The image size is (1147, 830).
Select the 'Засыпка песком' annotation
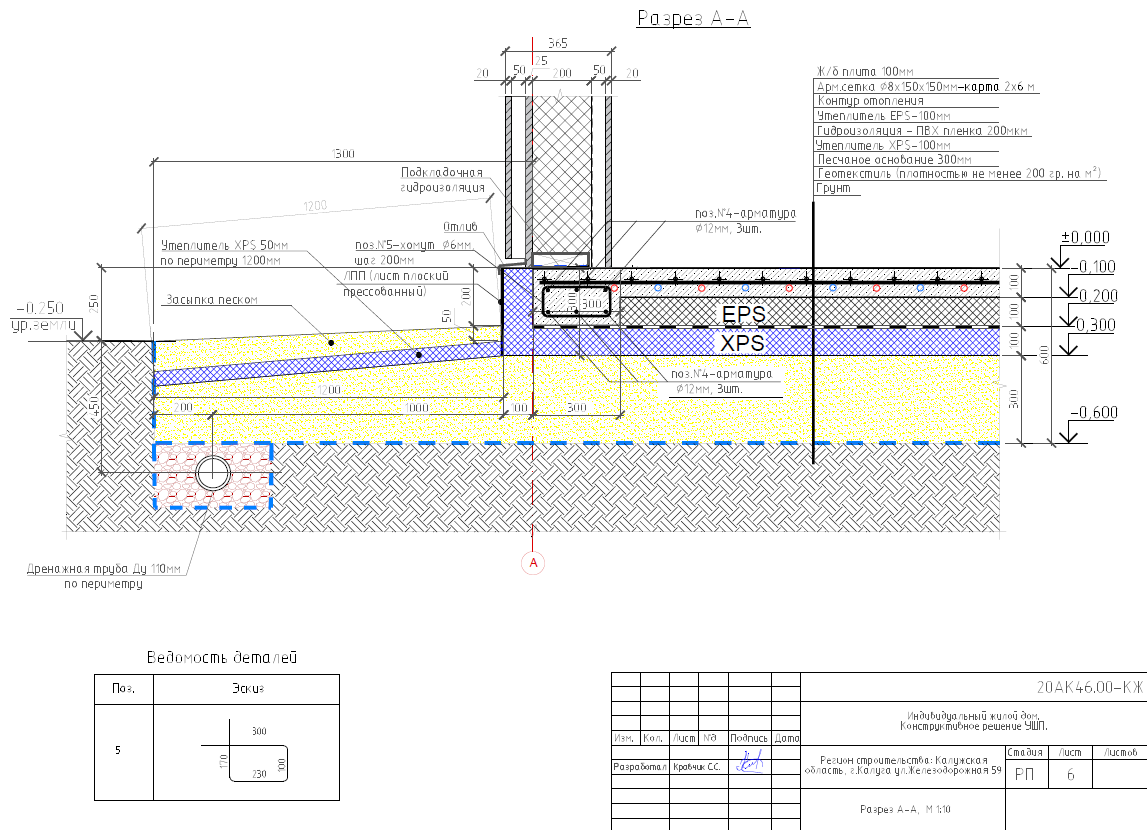[x=212, y=299]
